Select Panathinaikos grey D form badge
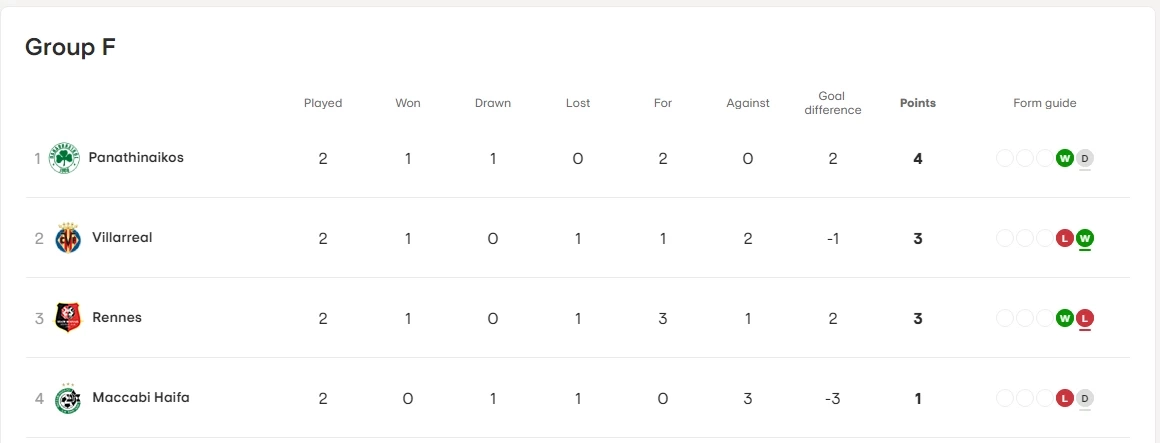This screenshot has width=1160, height=443. click(x=1085, y=158)
